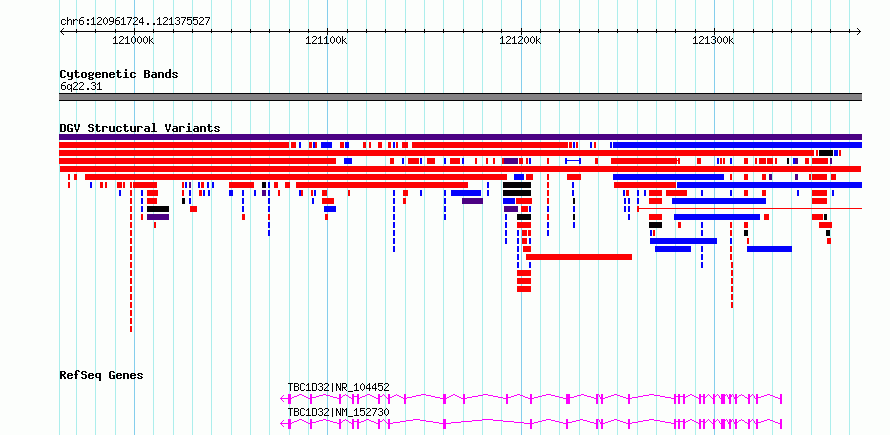Select the Cytogenetic Bands track title
The width and height of the screenshot is (890, 435).
[x=119, y=74]
